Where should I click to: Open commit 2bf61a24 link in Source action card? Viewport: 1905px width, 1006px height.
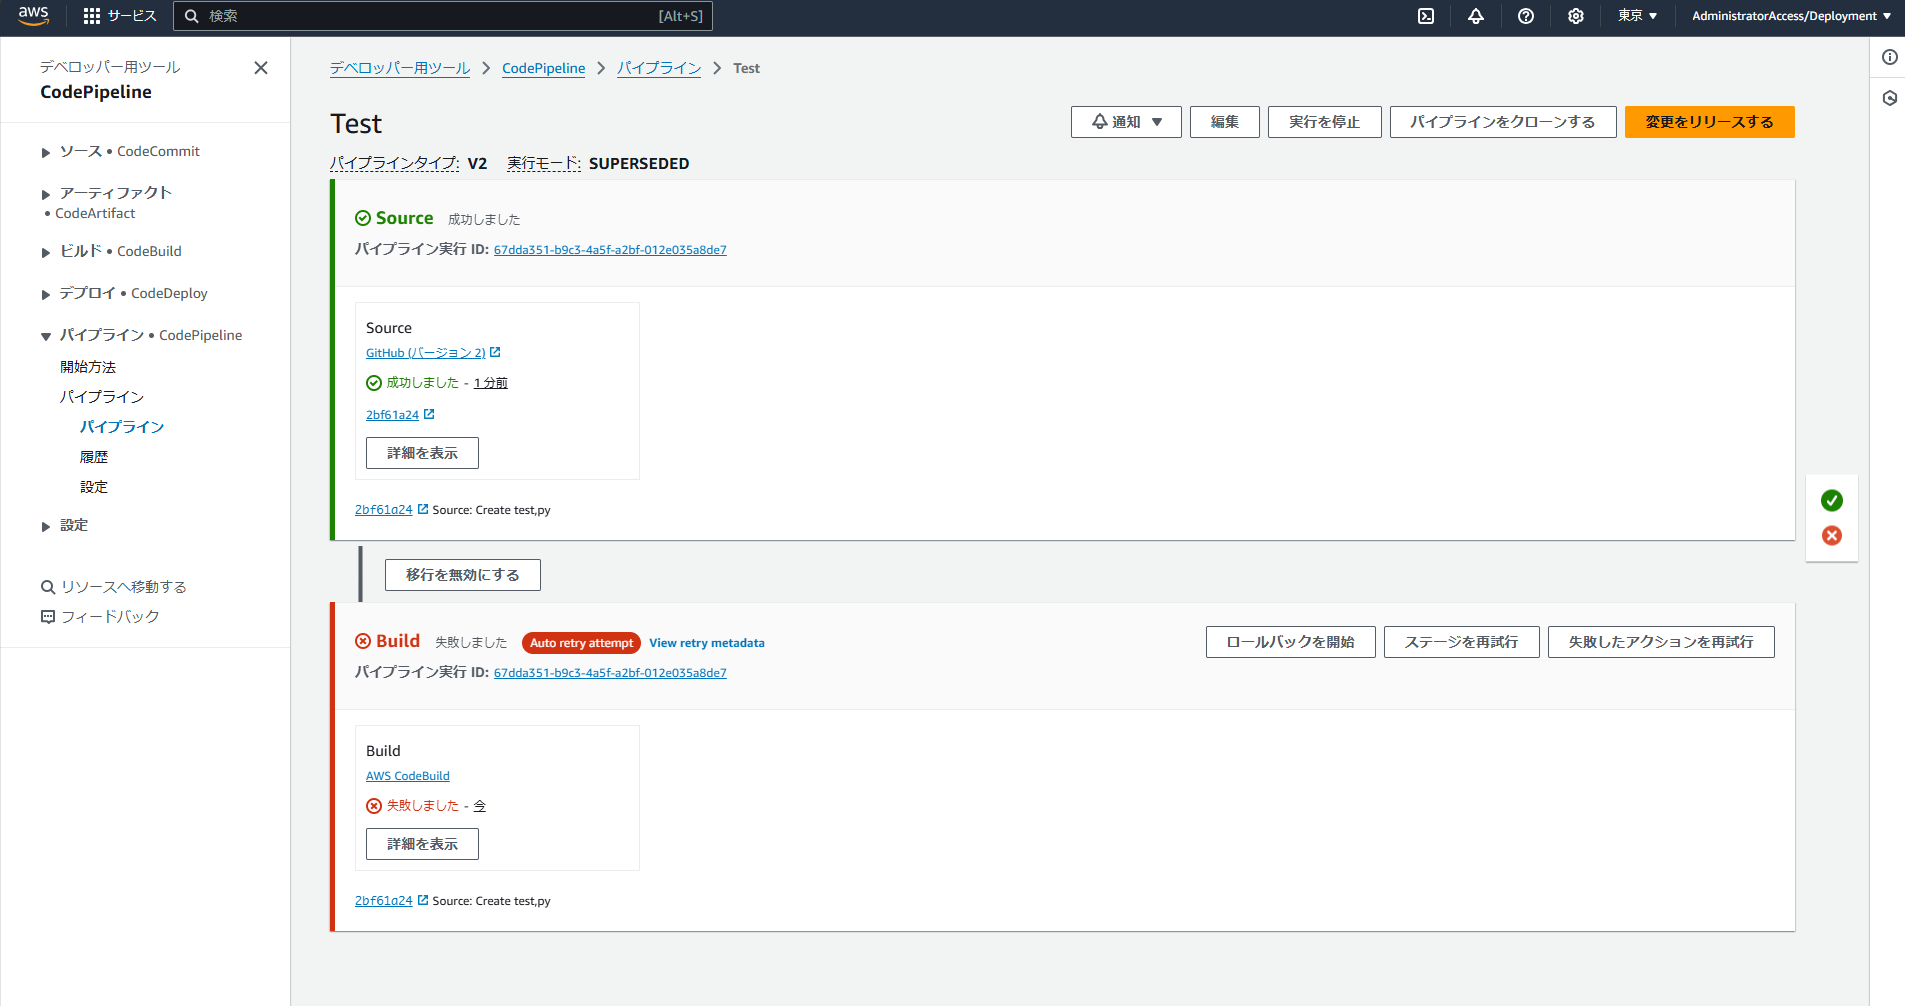click(392, 415)
